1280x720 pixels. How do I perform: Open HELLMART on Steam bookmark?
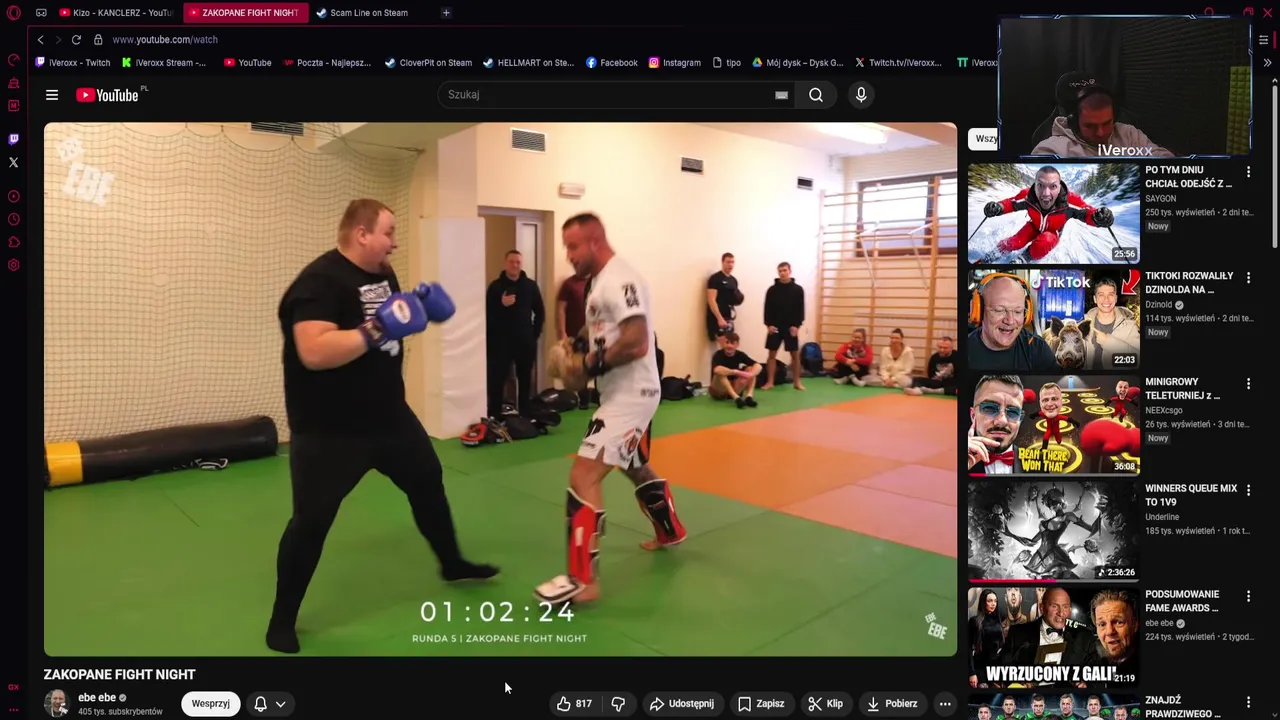coord(528,62)
